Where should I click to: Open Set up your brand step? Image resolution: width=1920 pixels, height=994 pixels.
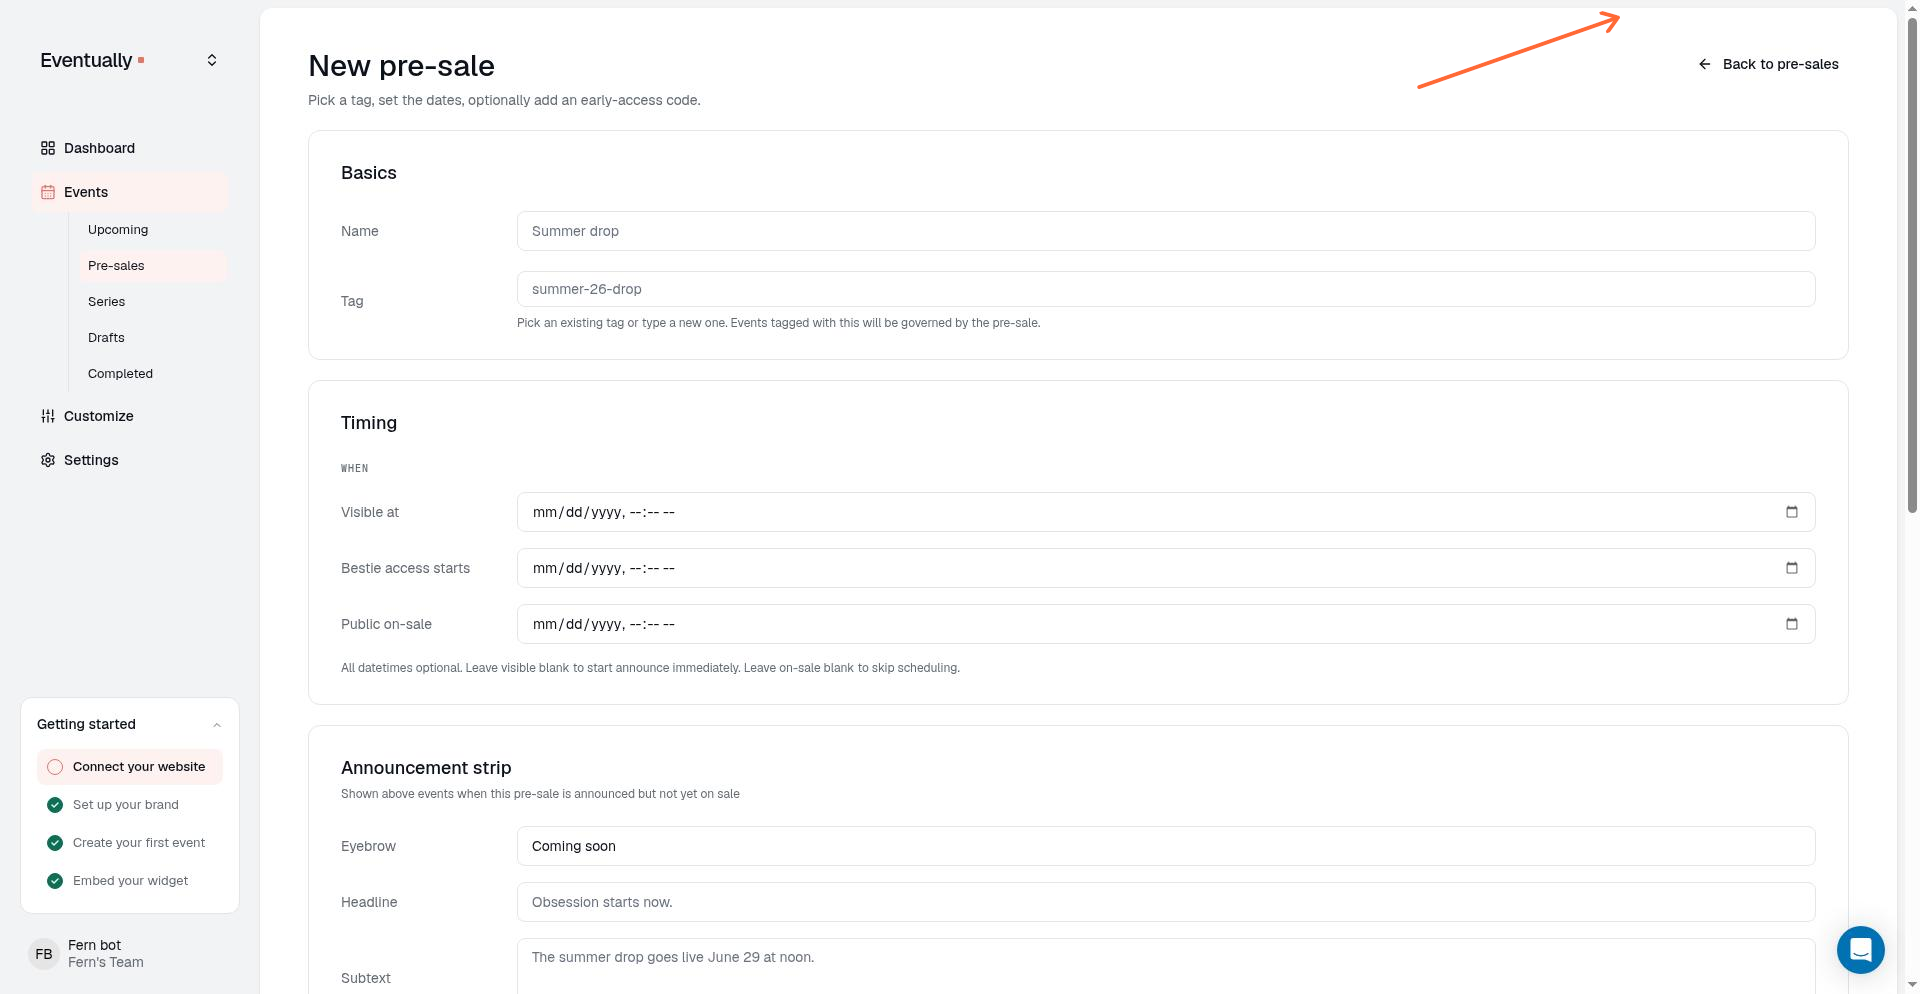tap(130, 805)
